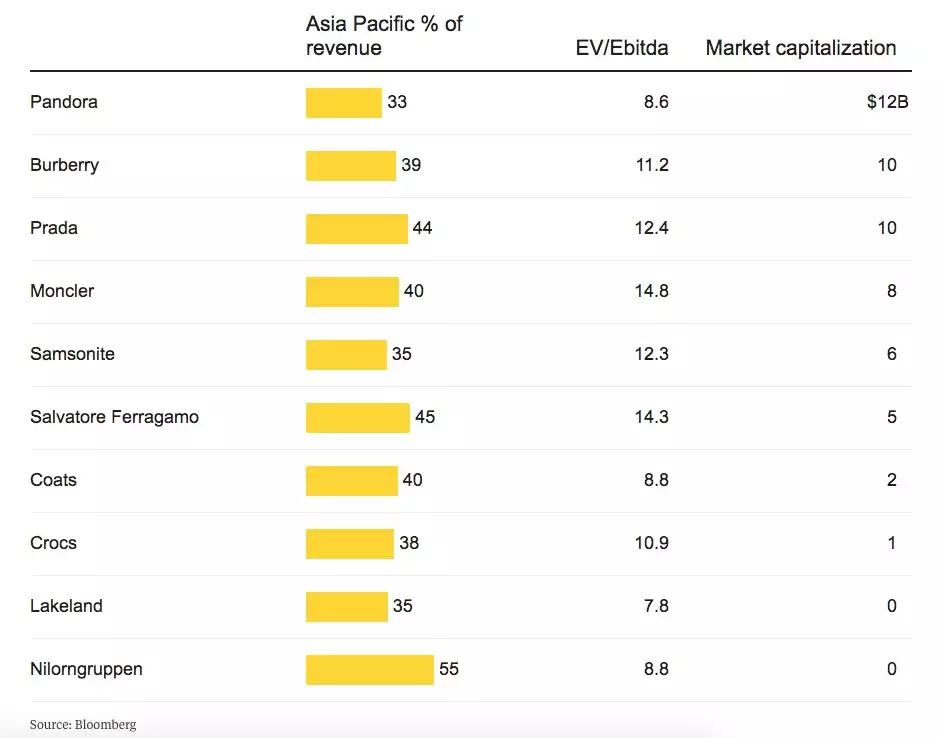The image size is (938, 738).
Task: Click the Coats company name
Action: pos(53,480)
